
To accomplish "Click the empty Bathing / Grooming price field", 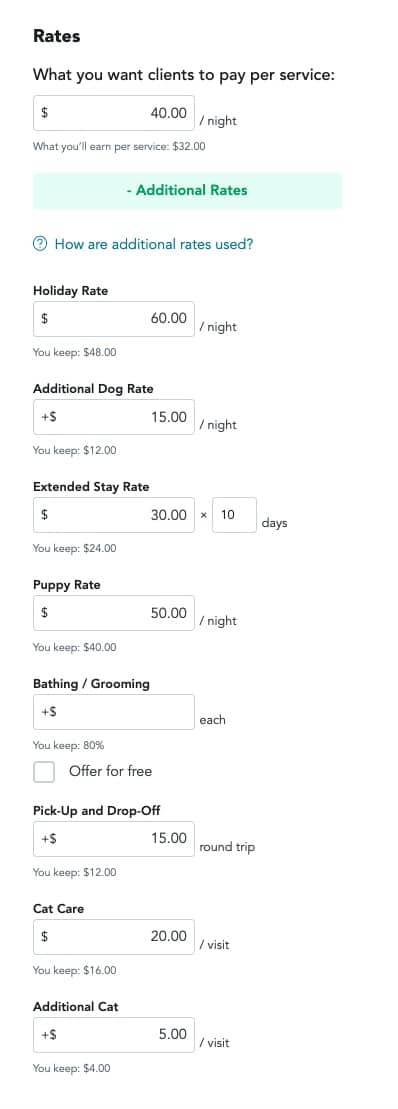I will (x=114, y=712).
